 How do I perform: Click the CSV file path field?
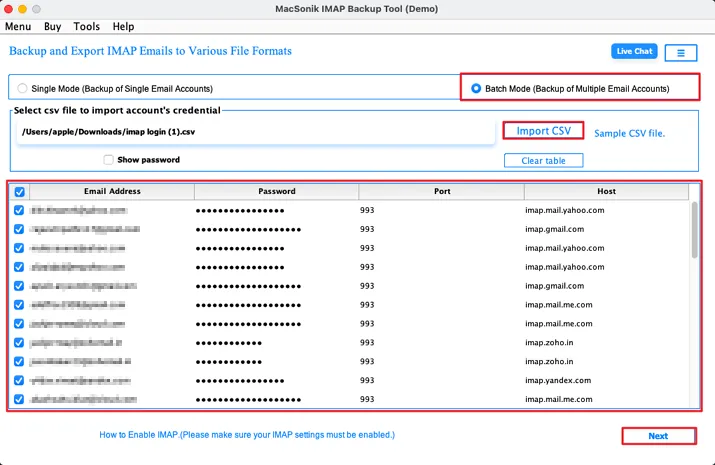coord(256,132)
